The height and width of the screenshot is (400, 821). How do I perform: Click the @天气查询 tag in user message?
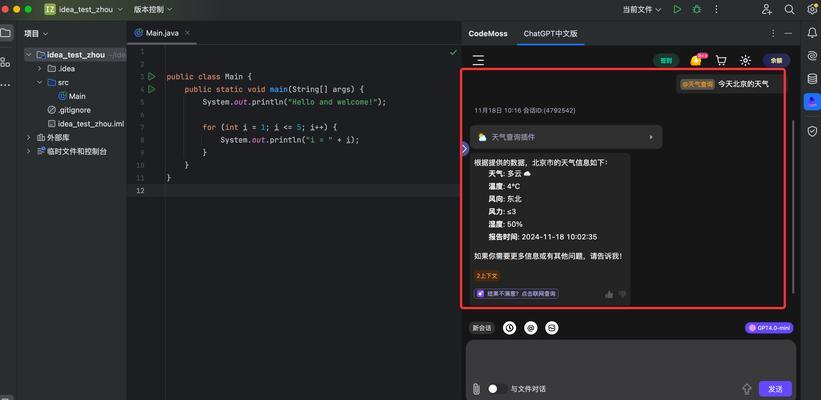point(697,84)
